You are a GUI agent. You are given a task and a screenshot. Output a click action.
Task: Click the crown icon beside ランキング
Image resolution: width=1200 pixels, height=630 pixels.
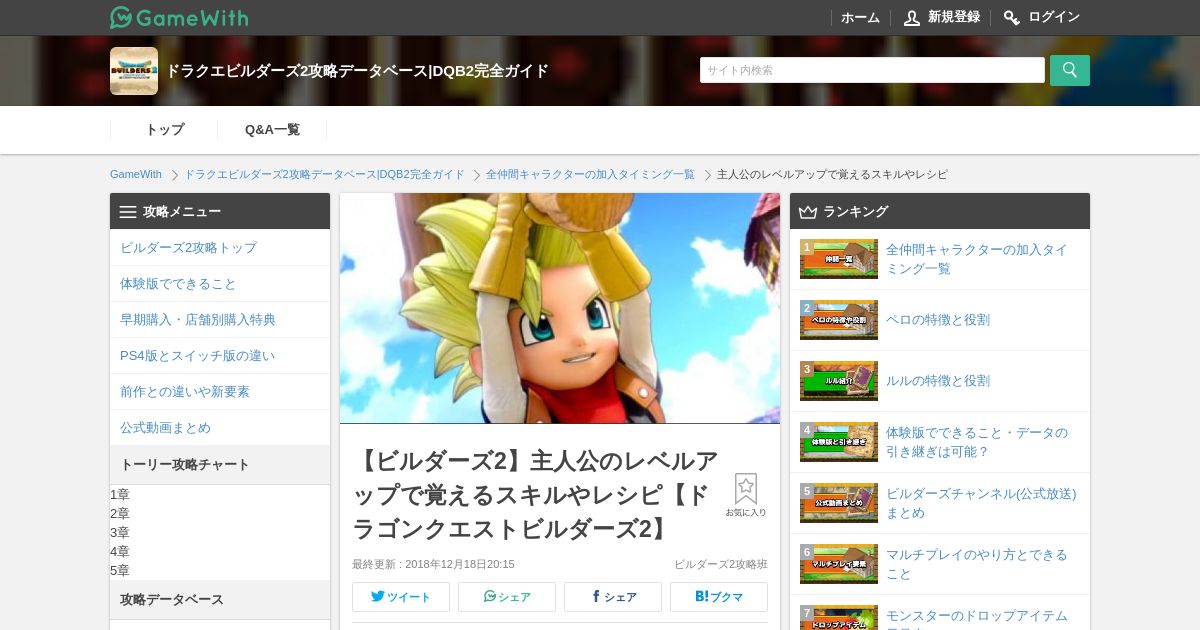808,212
